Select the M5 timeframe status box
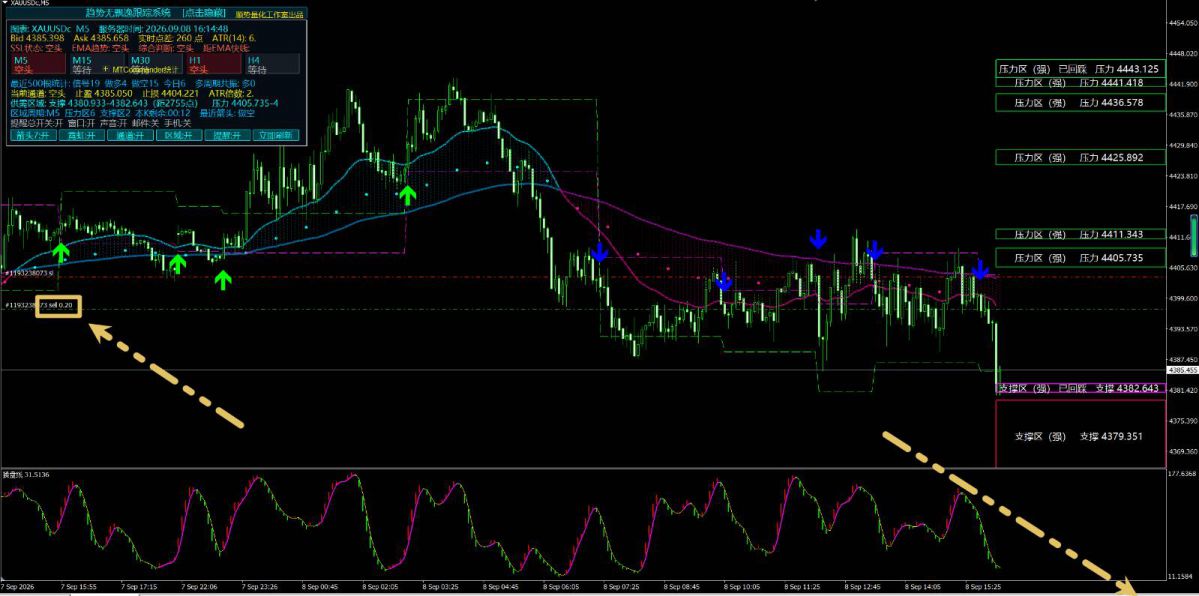Image resolution: width=1199 pixels, height=596 pixels. click(38, 64)
